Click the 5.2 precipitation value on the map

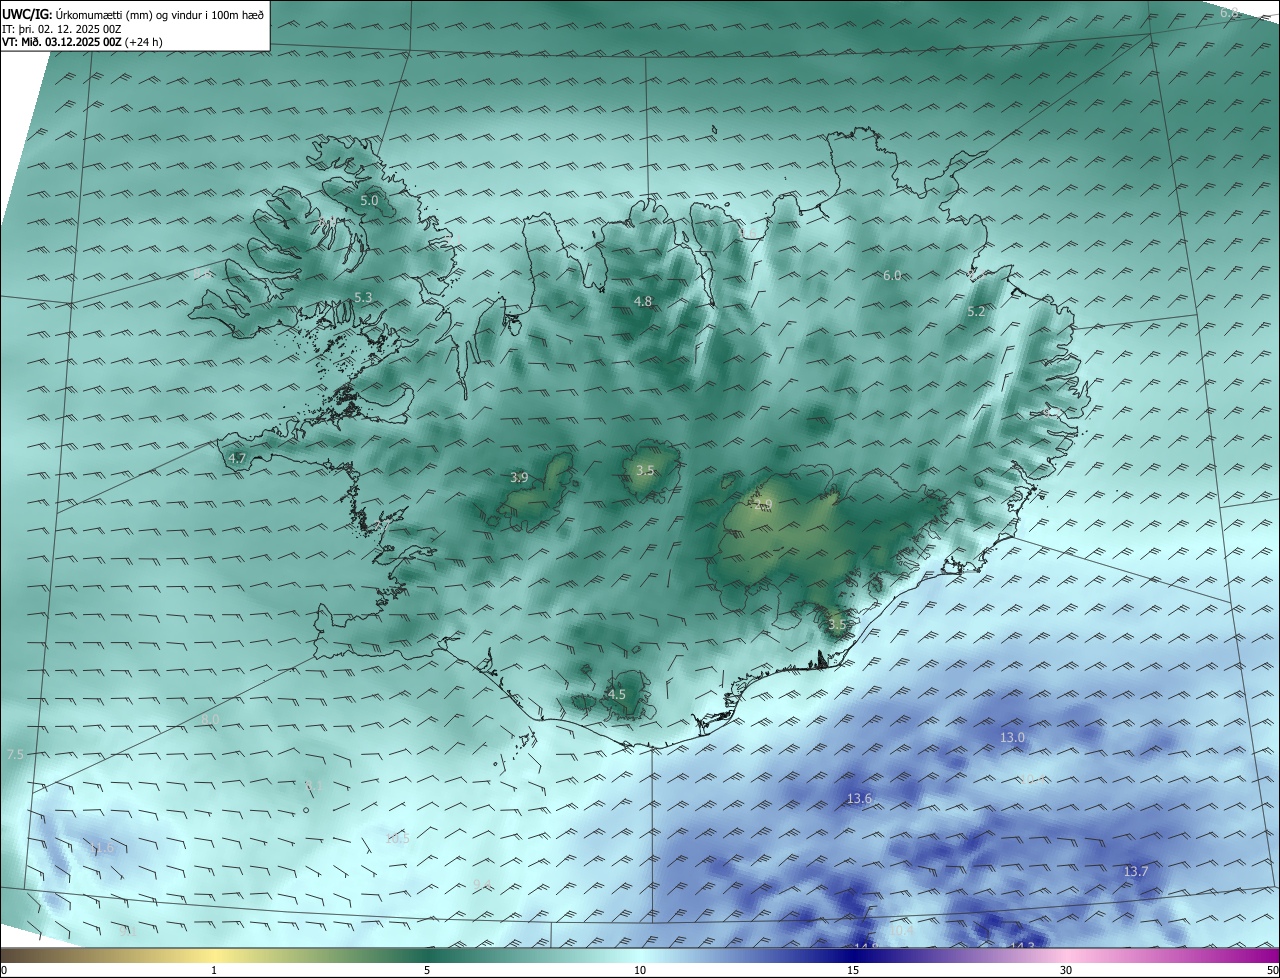976,312
